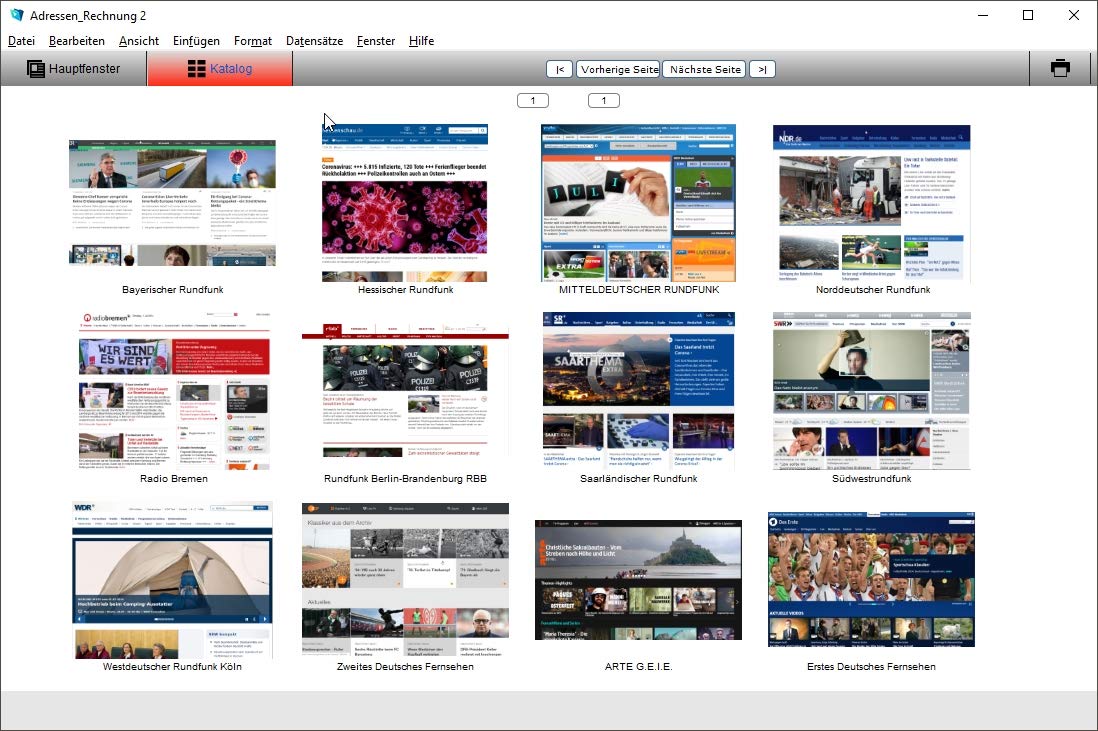Open Radio Bremen thumbnail
1098x731 pixels.
coord(174,391)
